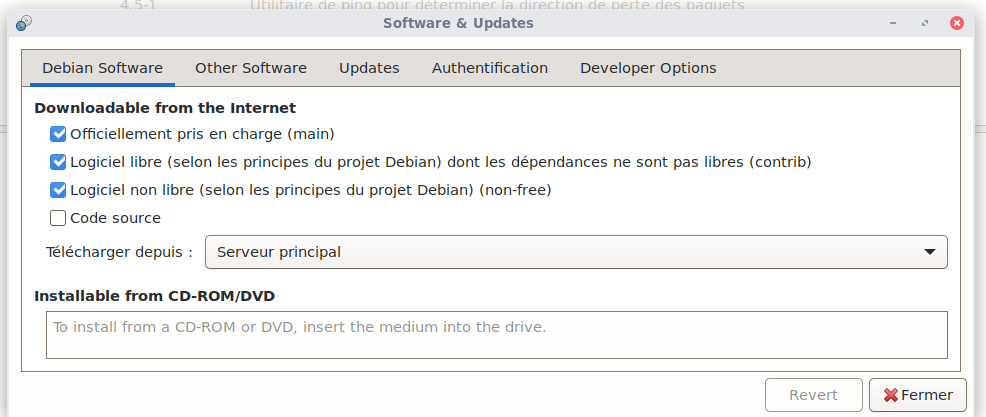Screen dimensions: 986x417
Task: Maximize the Software & Updates window
Action: (925, 23)
